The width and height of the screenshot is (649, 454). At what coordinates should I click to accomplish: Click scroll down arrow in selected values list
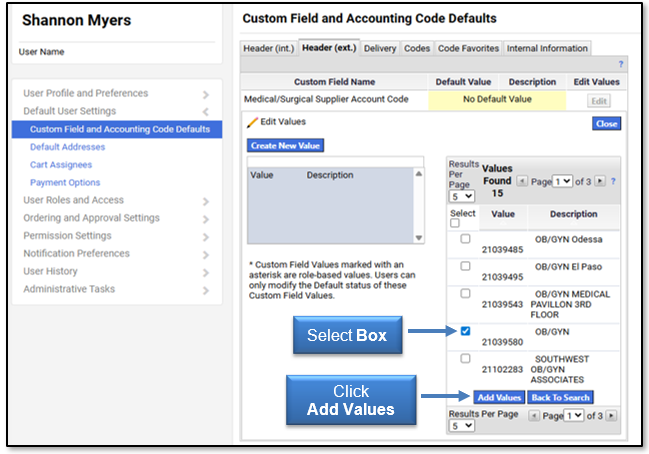419,238
